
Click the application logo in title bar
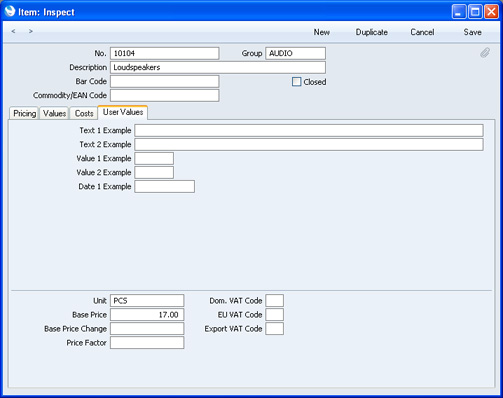click(x=10, y=11)
